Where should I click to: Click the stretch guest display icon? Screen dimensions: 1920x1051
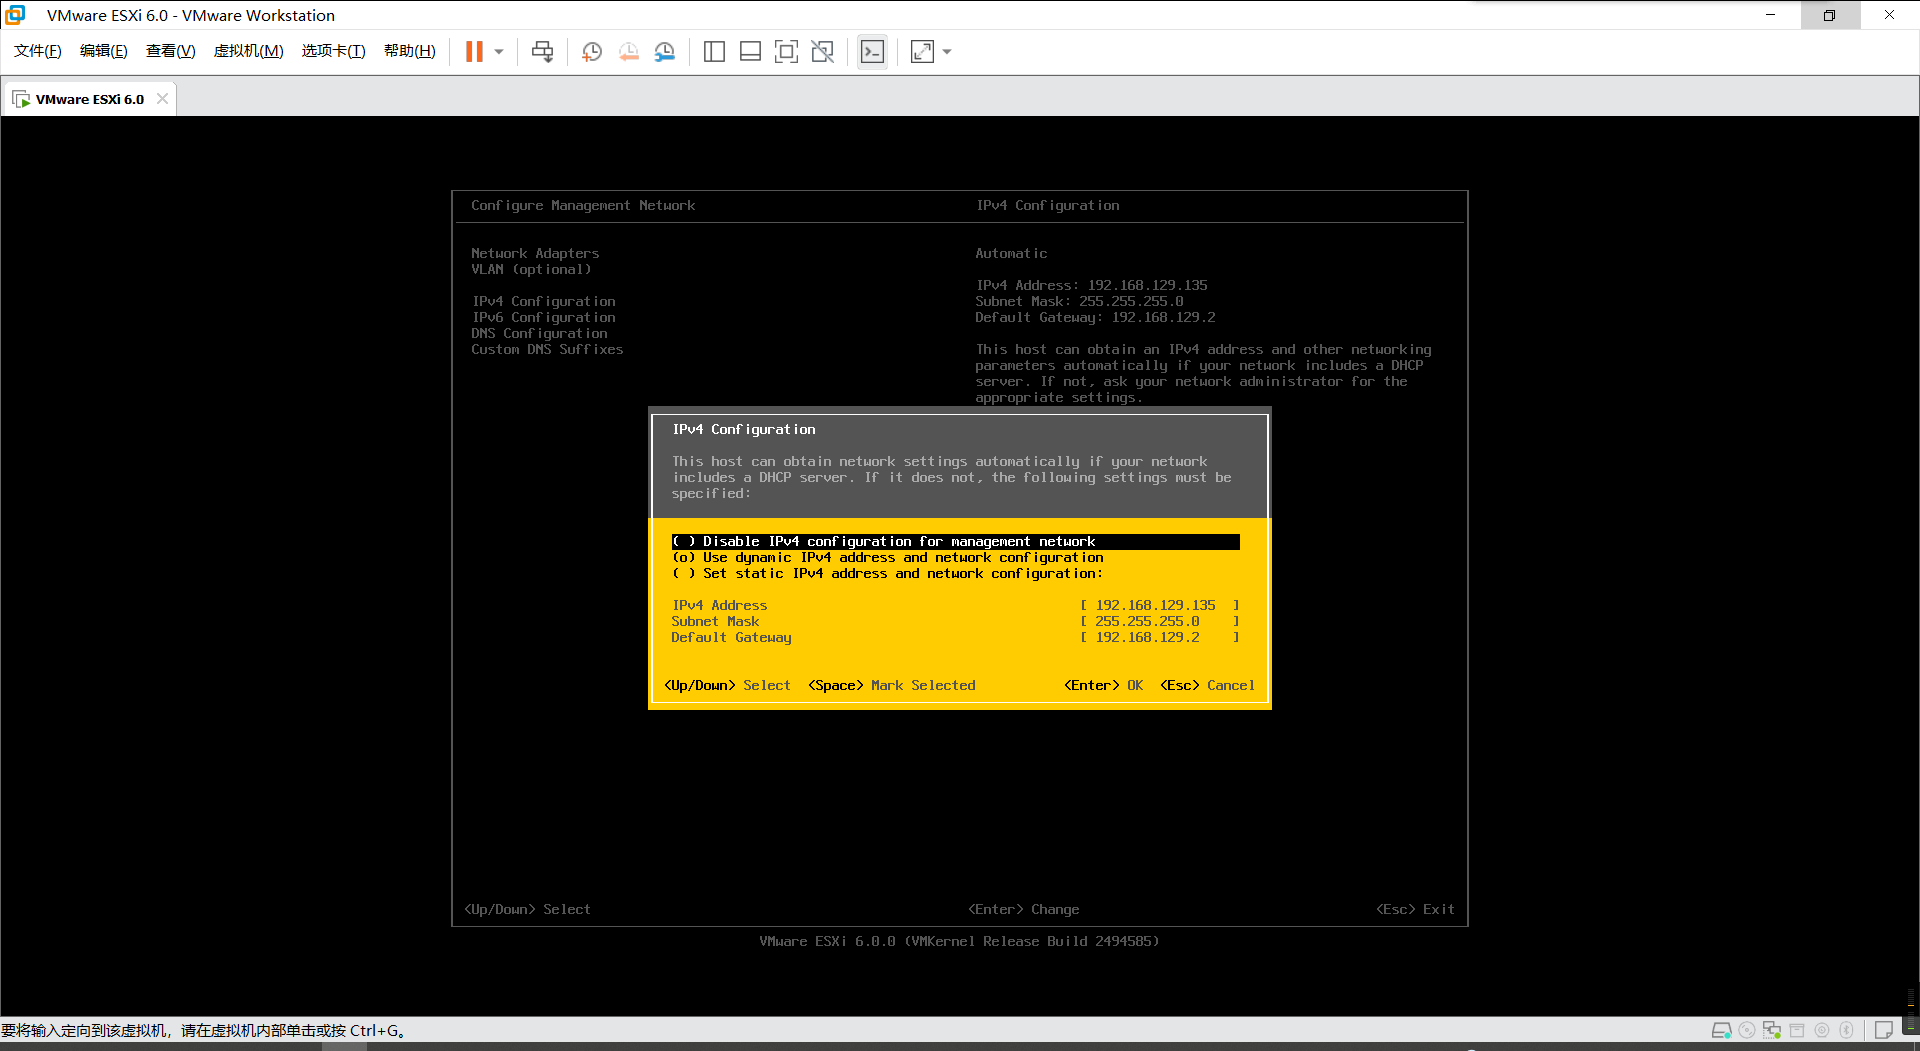point(922,51)
